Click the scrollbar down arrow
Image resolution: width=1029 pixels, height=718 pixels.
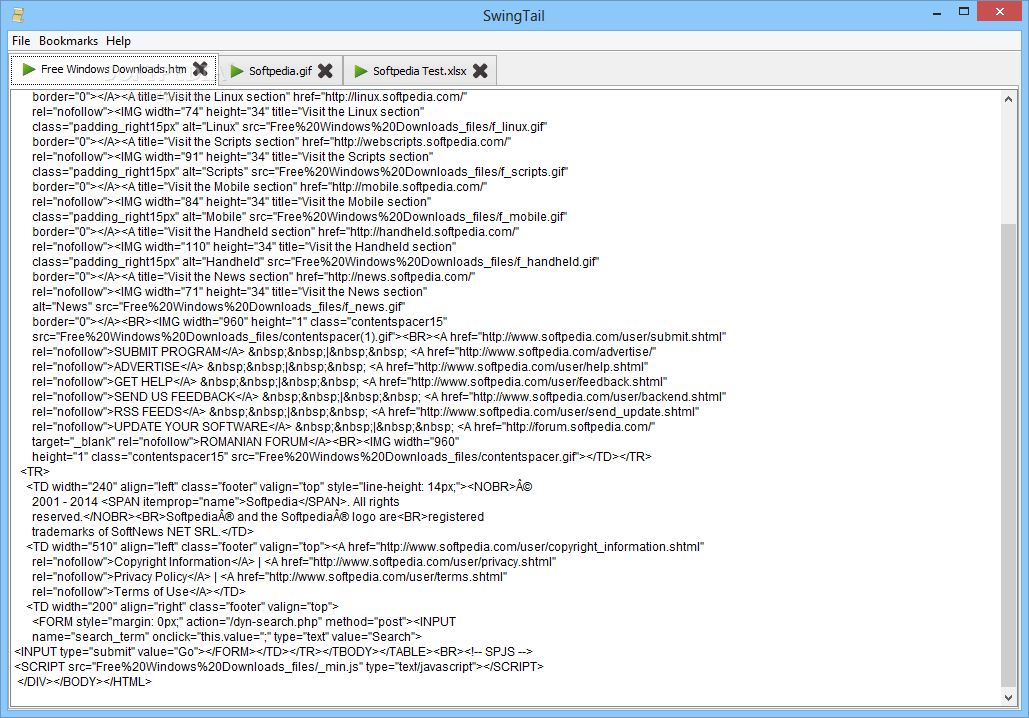click(x=1009, y=698)
